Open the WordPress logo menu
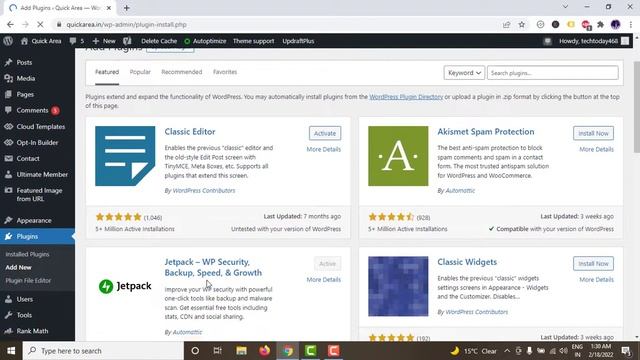 click(8, 41)
